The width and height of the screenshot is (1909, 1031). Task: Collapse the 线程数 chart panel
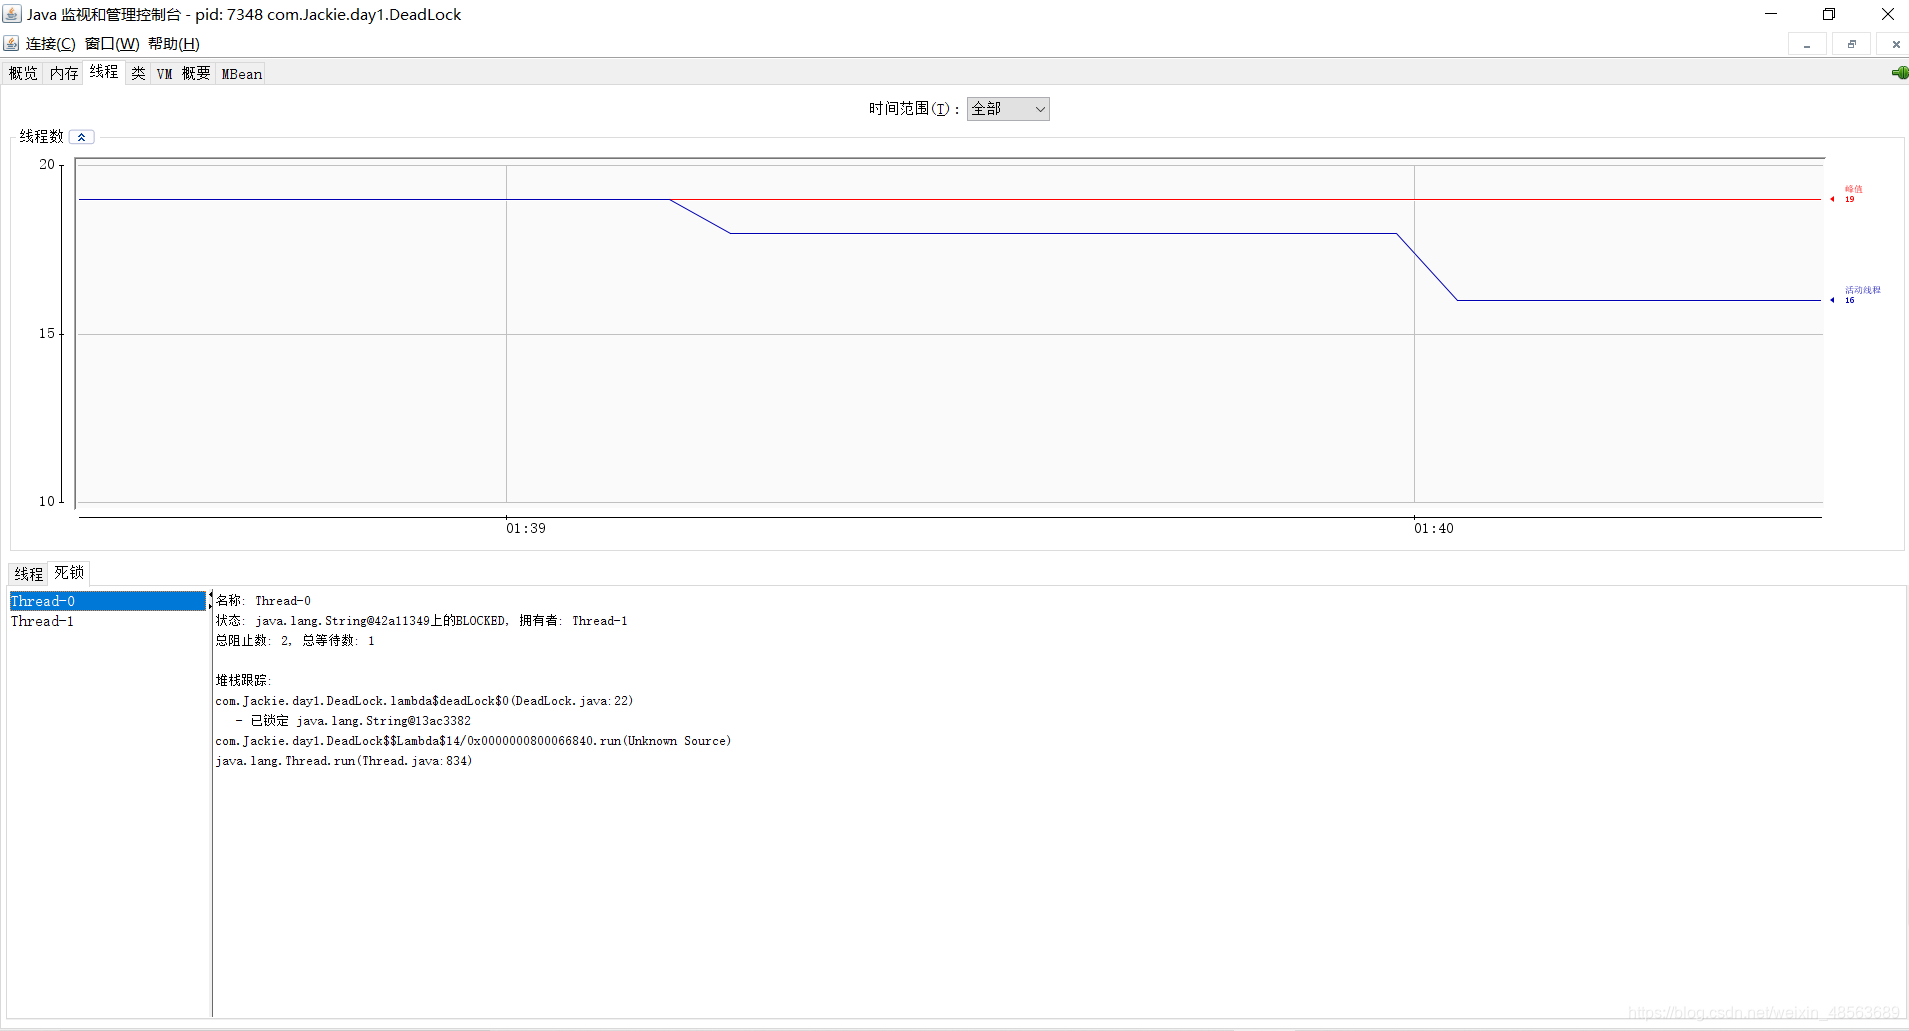click(82, 137)
